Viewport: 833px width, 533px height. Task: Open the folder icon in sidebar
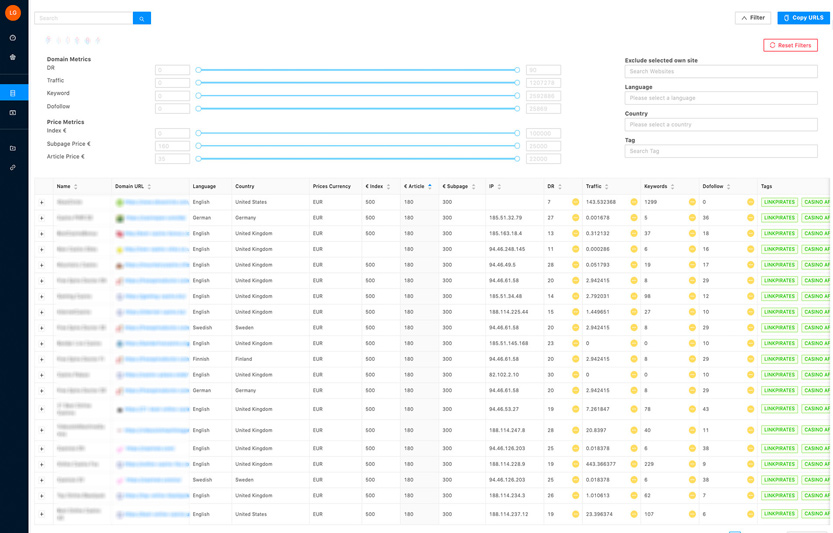(x=13, y=148)
